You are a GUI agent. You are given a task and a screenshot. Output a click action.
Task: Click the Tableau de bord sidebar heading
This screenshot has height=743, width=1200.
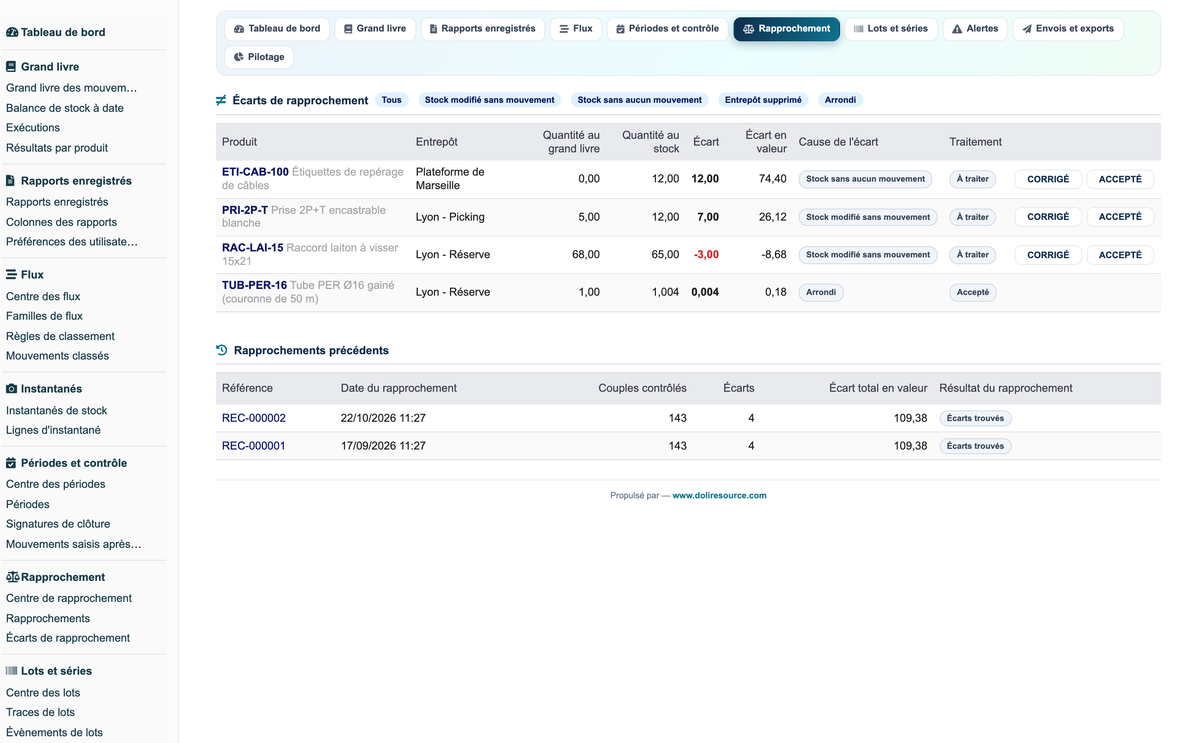point(56,32)
